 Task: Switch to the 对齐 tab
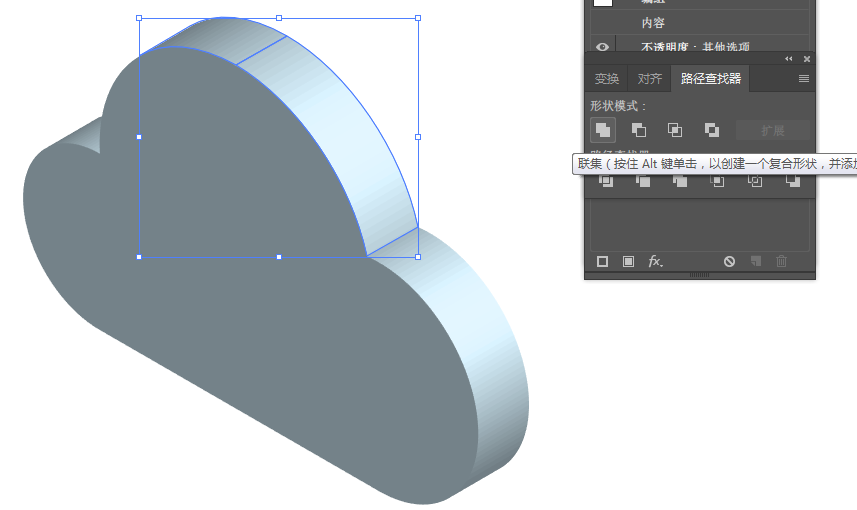click(650, 79)
